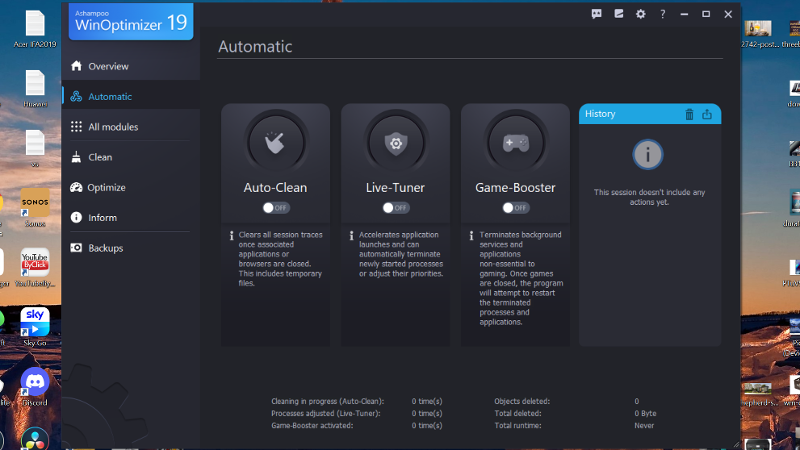Open the Overview home section
800x450 pixels.
click(x=131, y=66)
